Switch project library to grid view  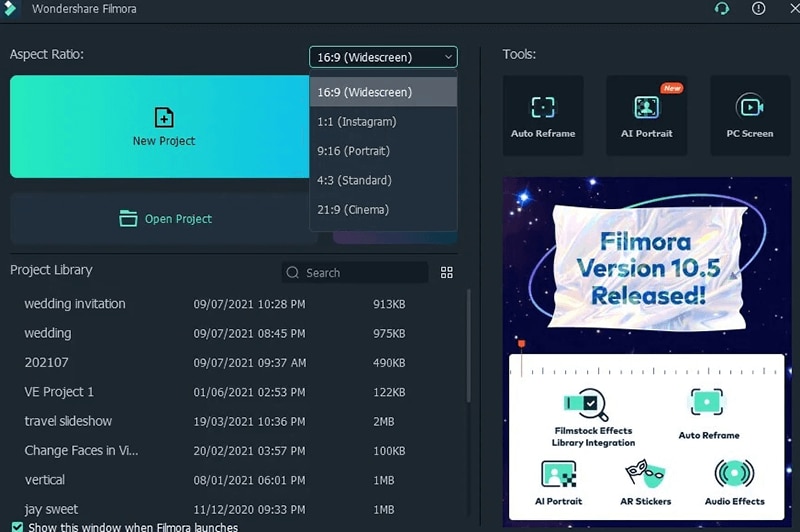point(446,272)
